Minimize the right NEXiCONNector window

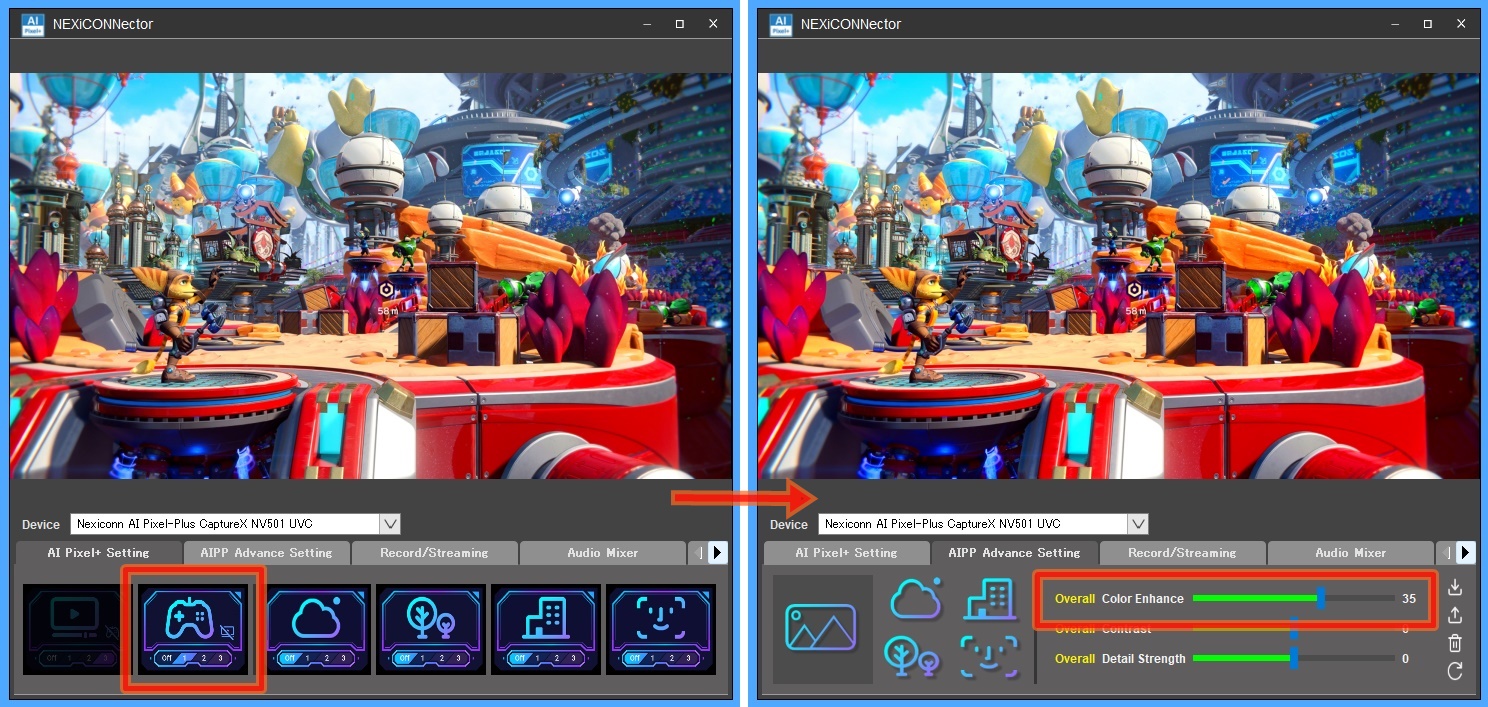(1394, 24)
